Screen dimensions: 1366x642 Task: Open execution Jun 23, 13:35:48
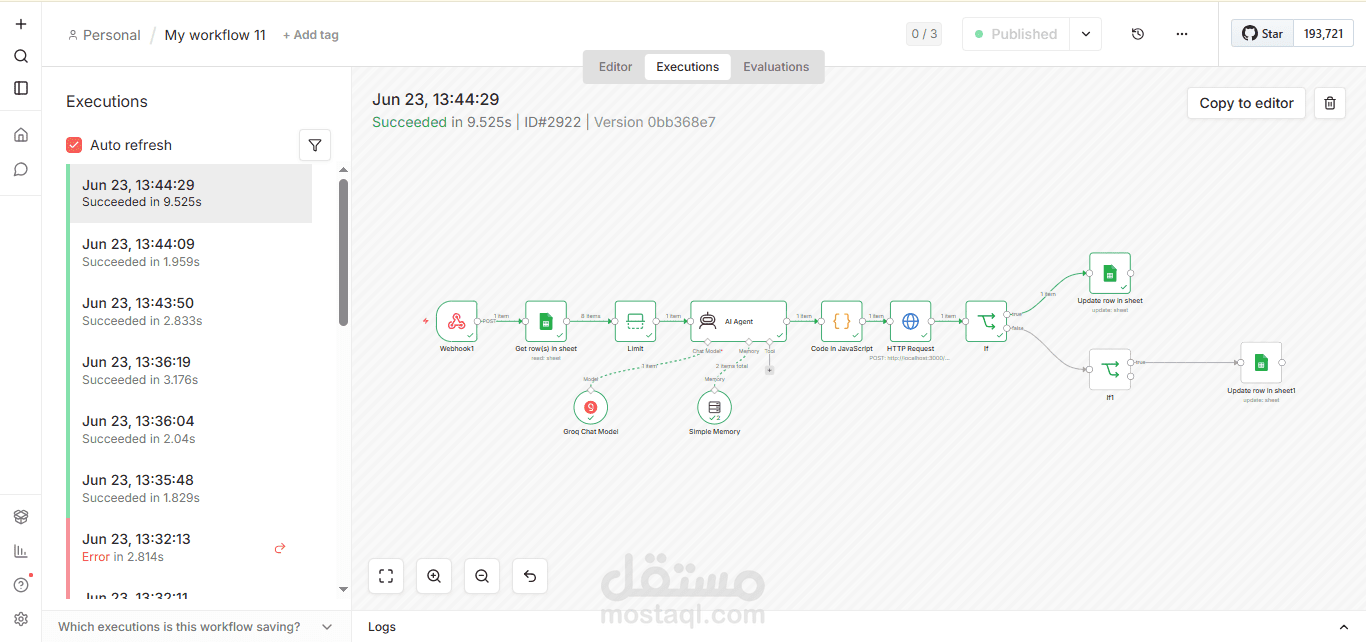coord(189,488)
